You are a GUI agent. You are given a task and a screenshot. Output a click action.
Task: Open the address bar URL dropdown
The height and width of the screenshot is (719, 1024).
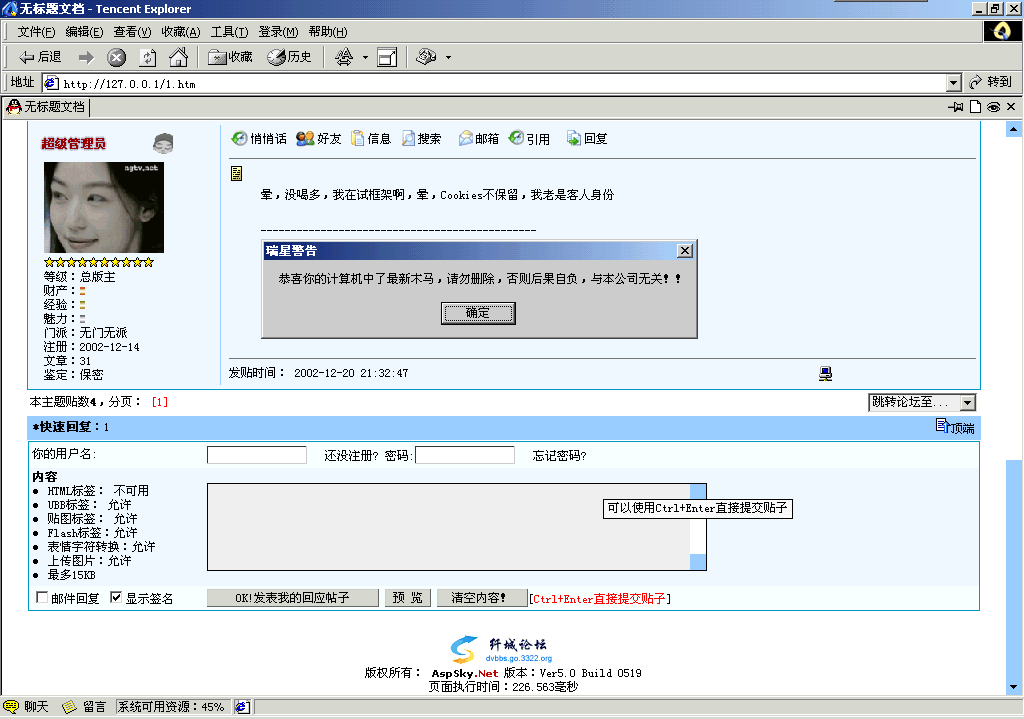953,83
